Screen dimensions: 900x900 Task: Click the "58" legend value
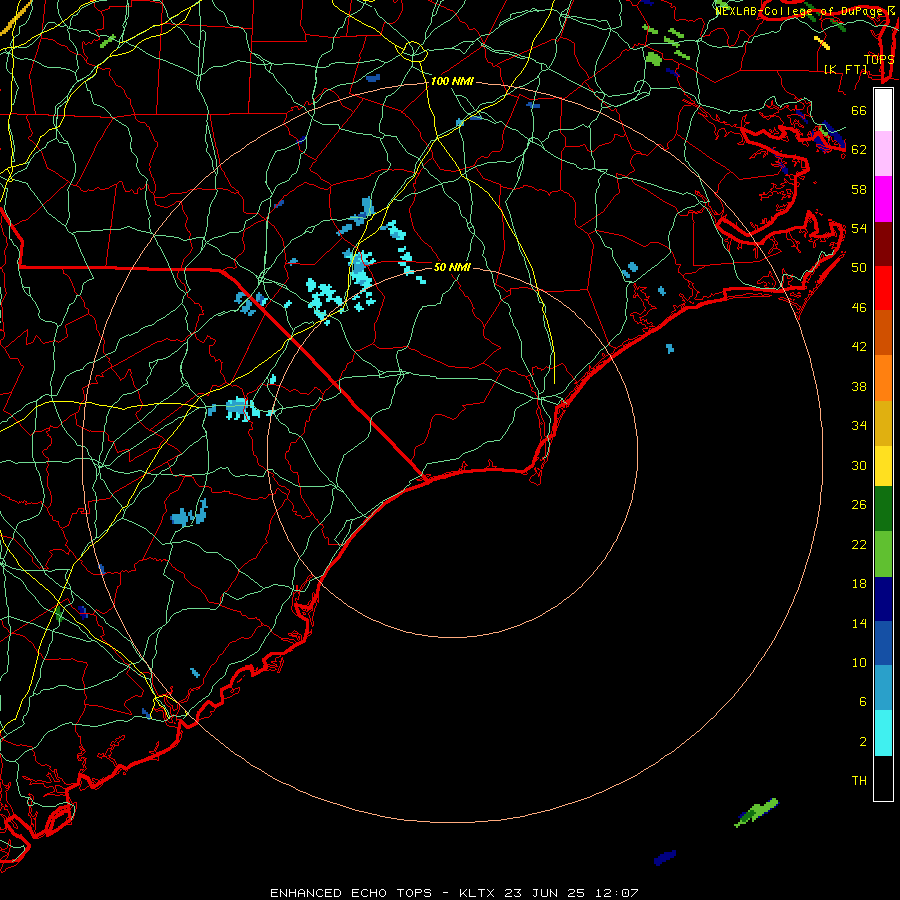(859, 189)
